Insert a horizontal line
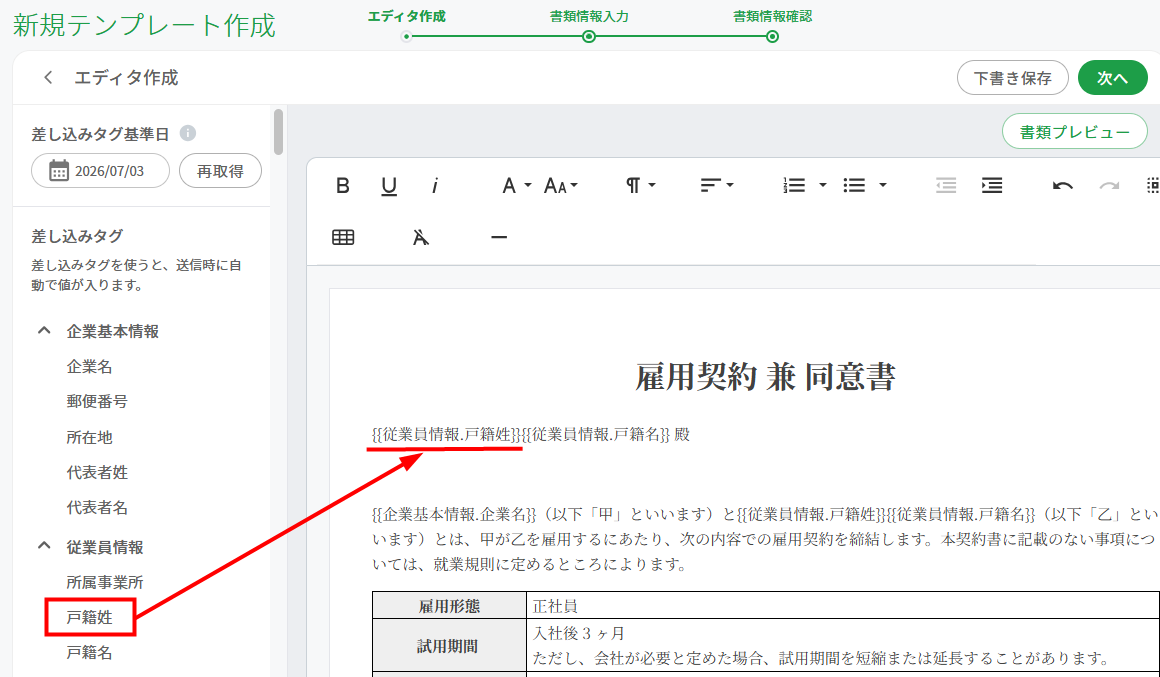This screenshot has width=1160, height=677. click(x=499, y=238)
